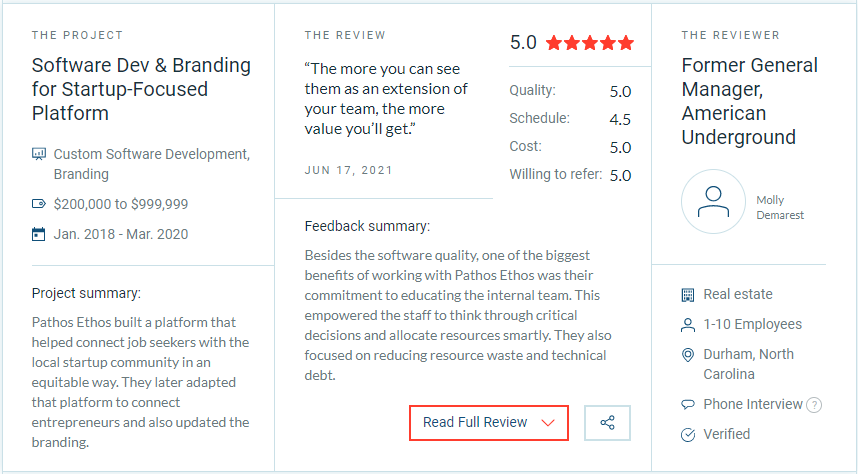Click the review quote text

[386, 99]
